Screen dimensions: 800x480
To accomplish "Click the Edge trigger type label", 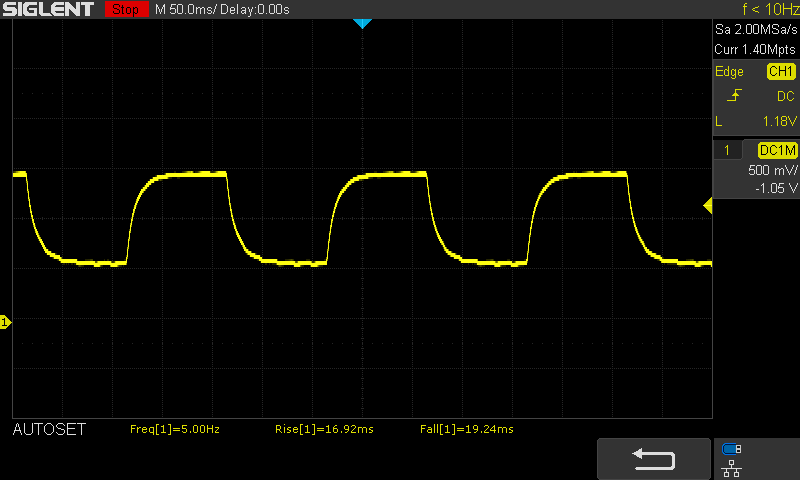I will point(729,72).
